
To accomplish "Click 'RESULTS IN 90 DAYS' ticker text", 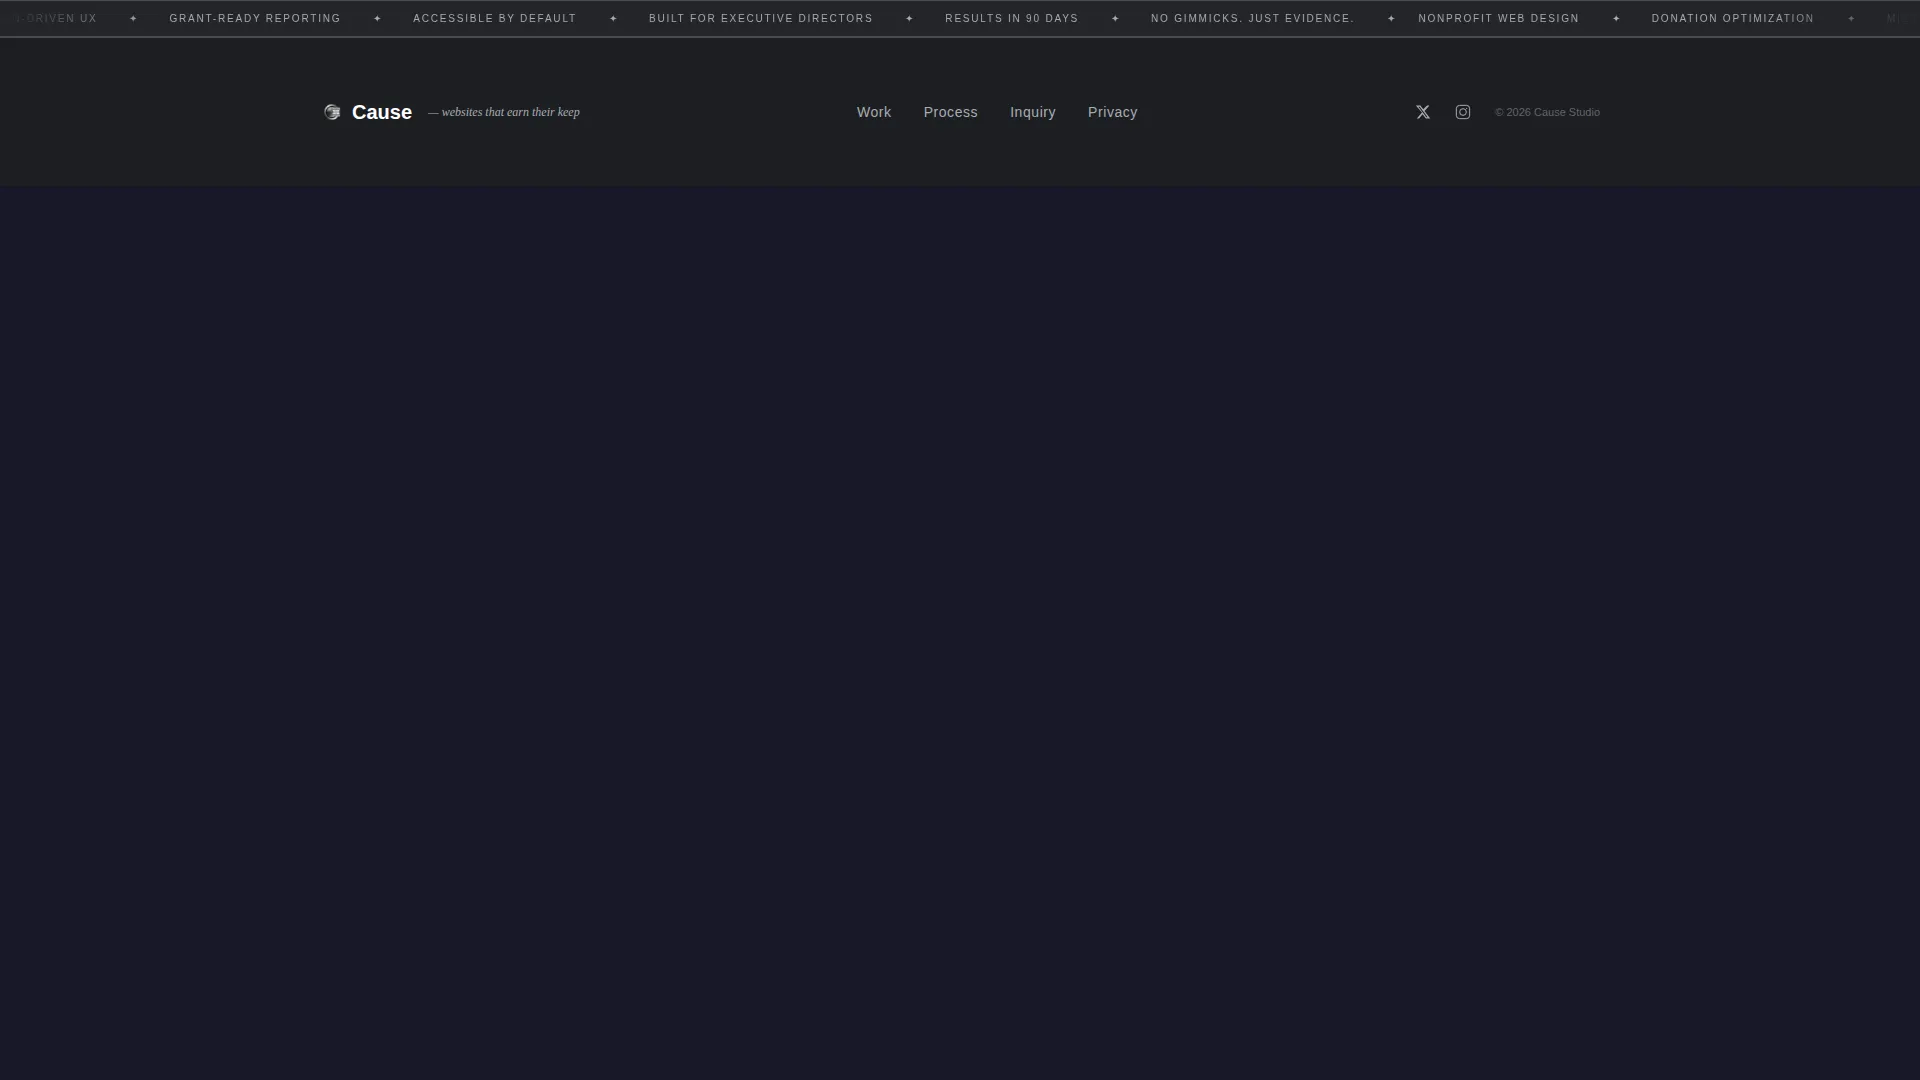I will [1012, 18].
